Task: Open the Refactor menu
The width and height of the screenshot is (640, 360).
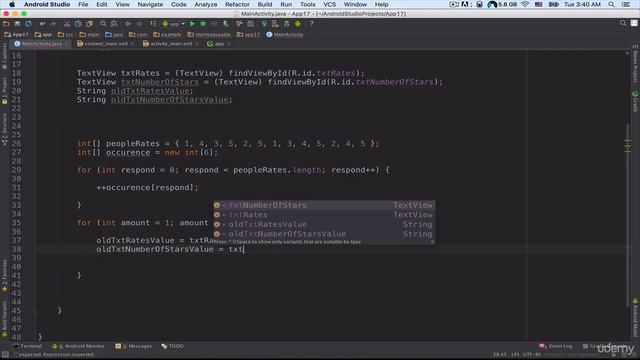Action: [x=237, y=4]
